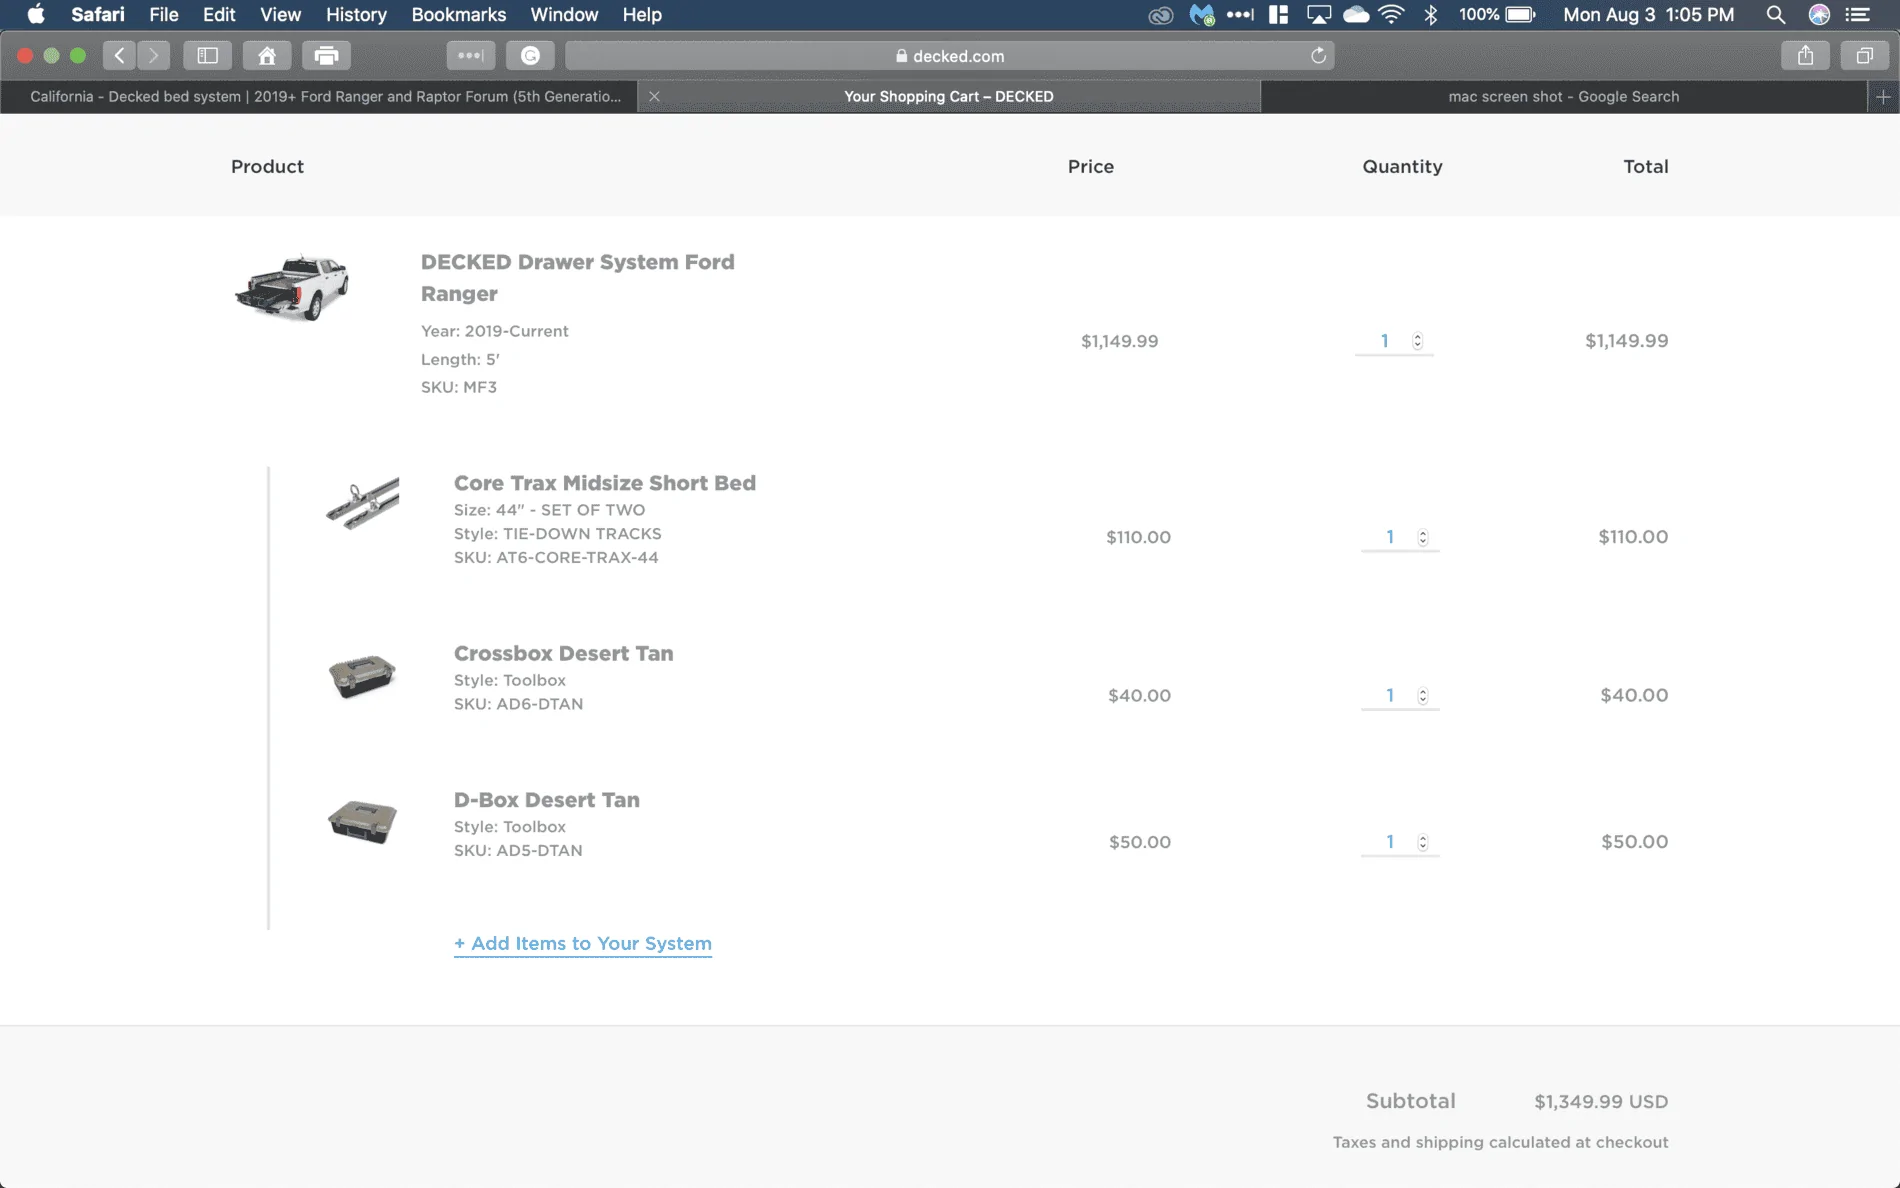Adjust DECKED Drawer System quantity stepper
This screenshot has height=1188, width=1900.
[x=1417, y=341]
